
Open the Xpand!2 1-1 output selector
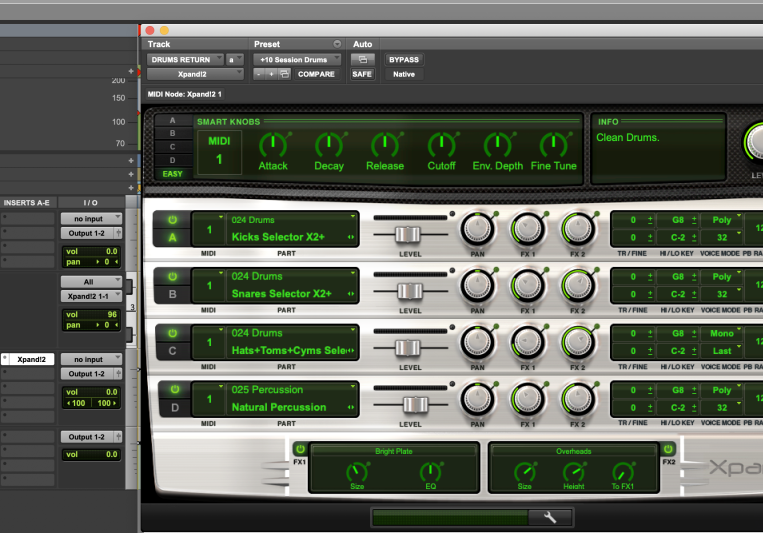pos(91,296)
